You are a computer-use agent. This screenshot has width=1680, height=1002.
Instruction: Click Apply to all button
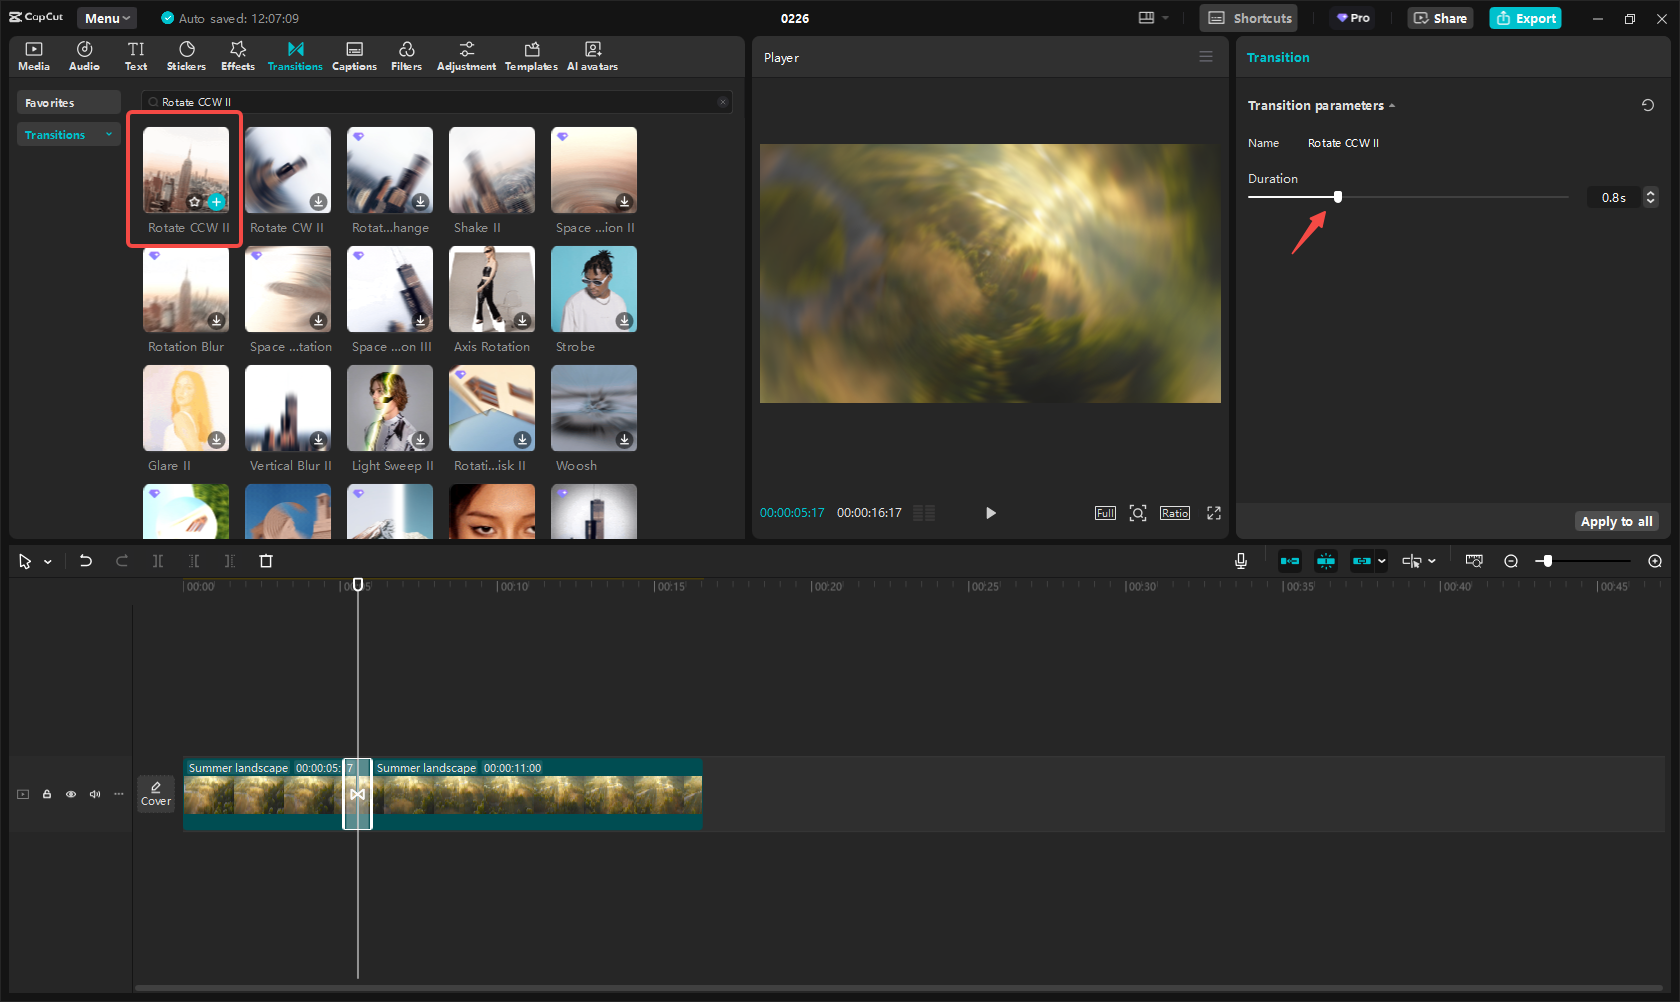[1616, 521]
